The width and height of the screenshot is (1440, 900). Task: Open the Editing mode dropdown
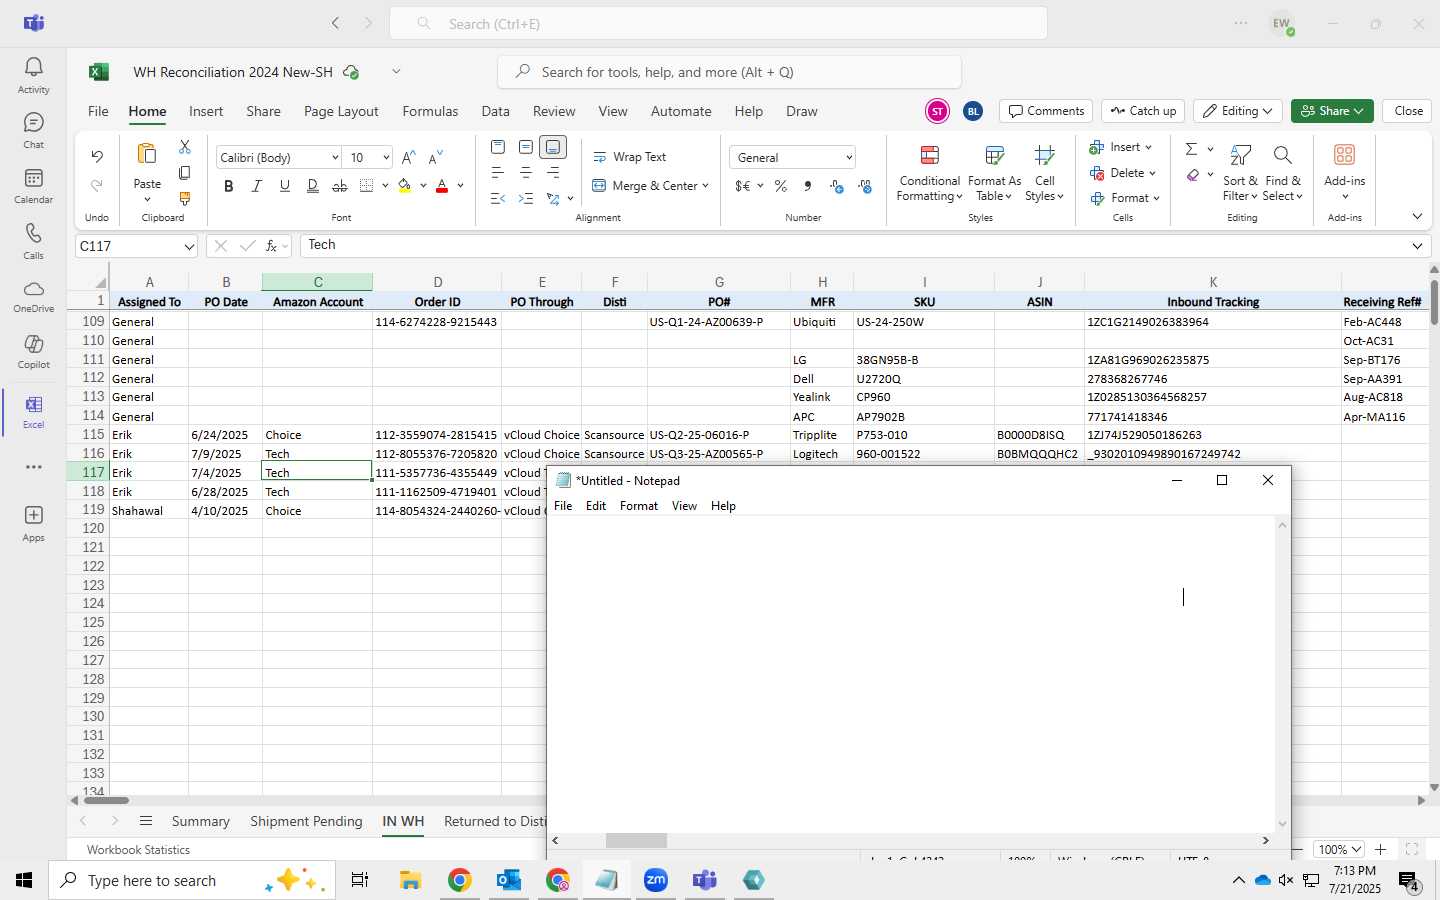click(x=1238, y=111)
